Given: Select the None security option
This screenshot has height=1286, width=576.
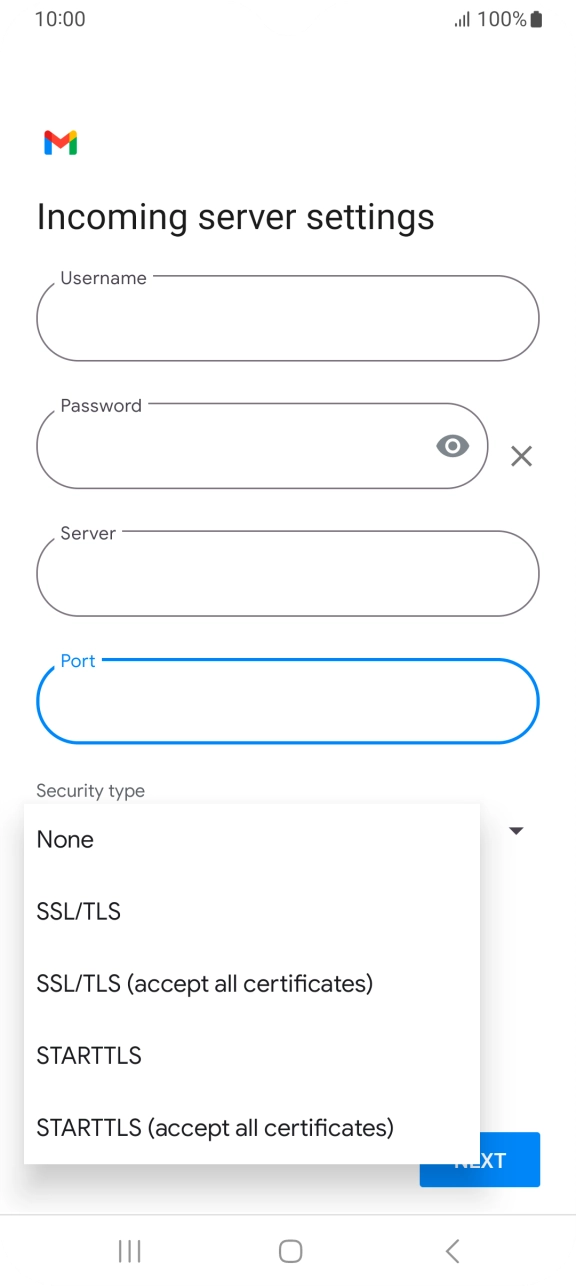Looking at the screenshot, I should coord(64,839).
